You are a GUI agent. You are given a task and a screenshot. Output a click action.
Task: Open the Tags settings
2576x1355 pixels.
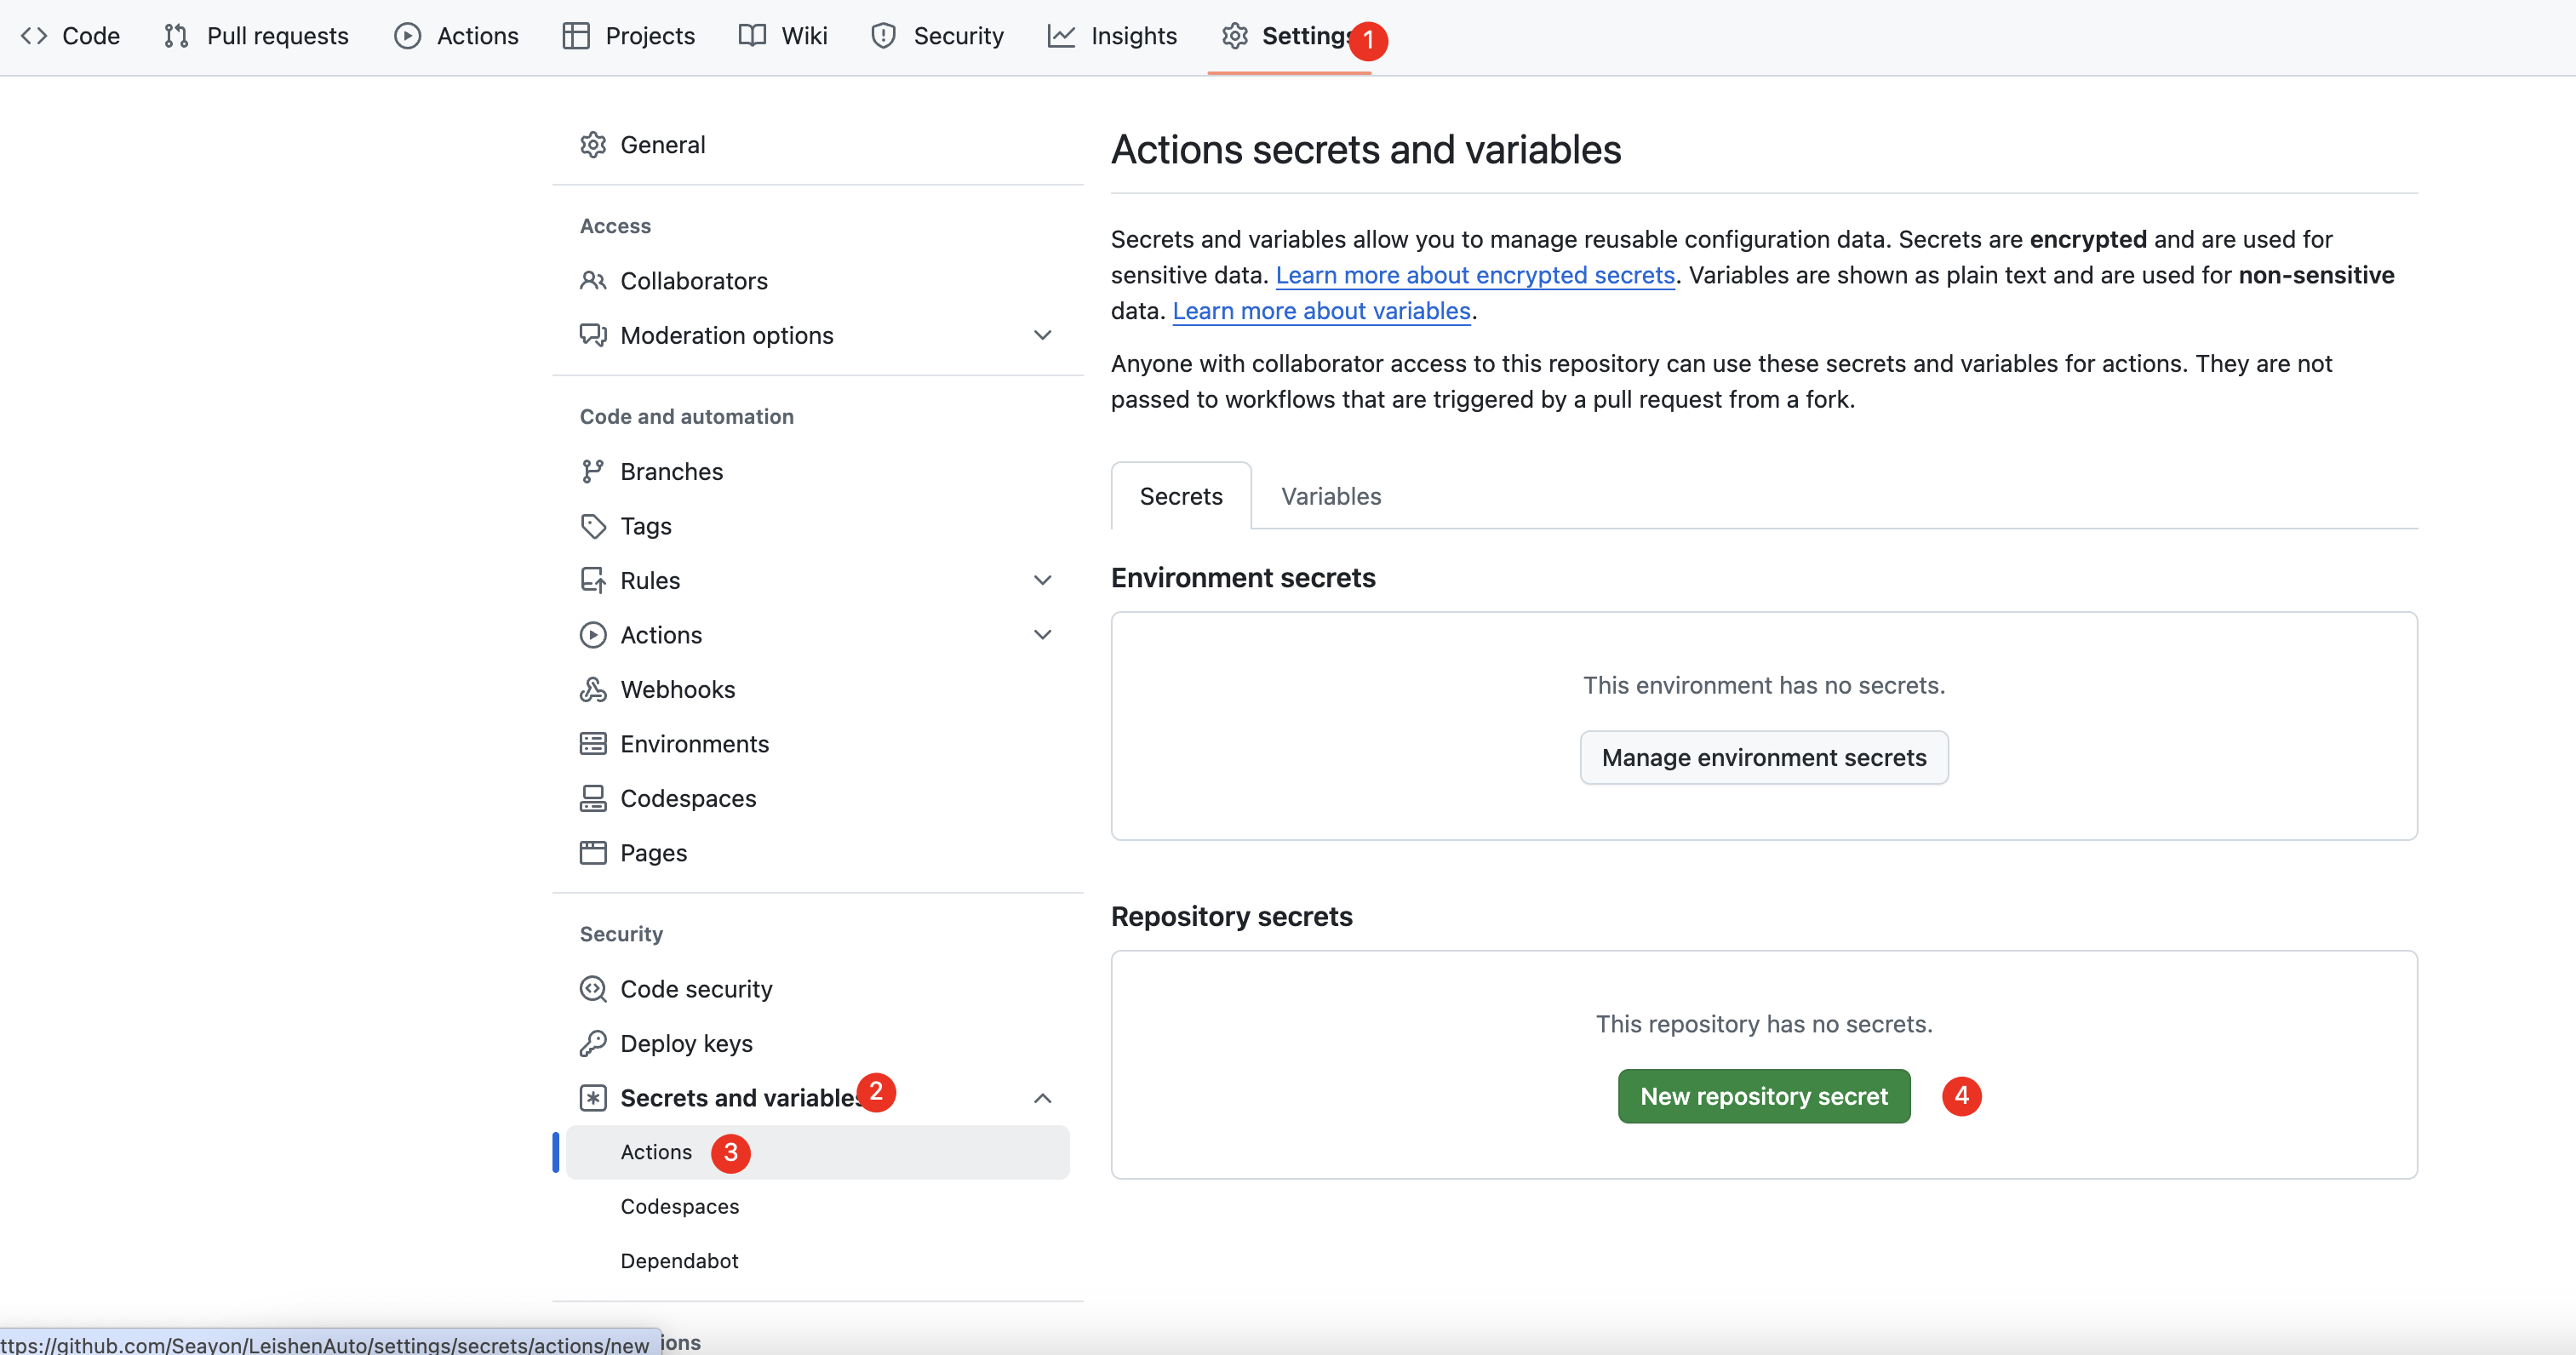817,526
